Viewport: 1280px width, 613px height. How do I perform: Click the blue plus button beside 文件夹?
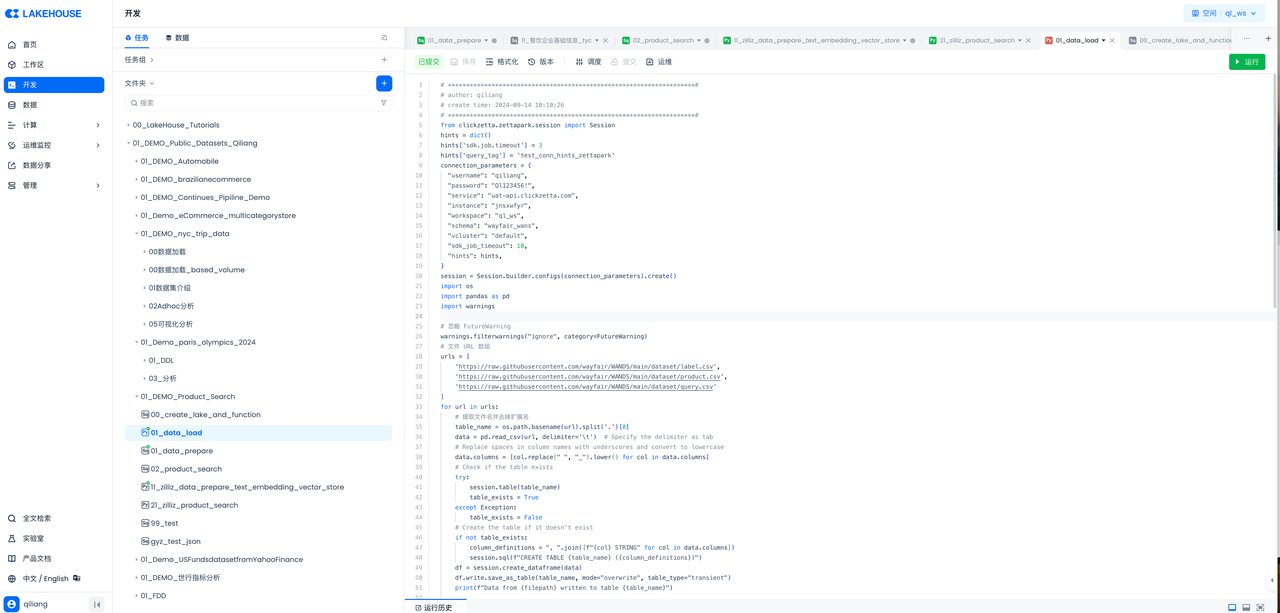pos(384,84)
